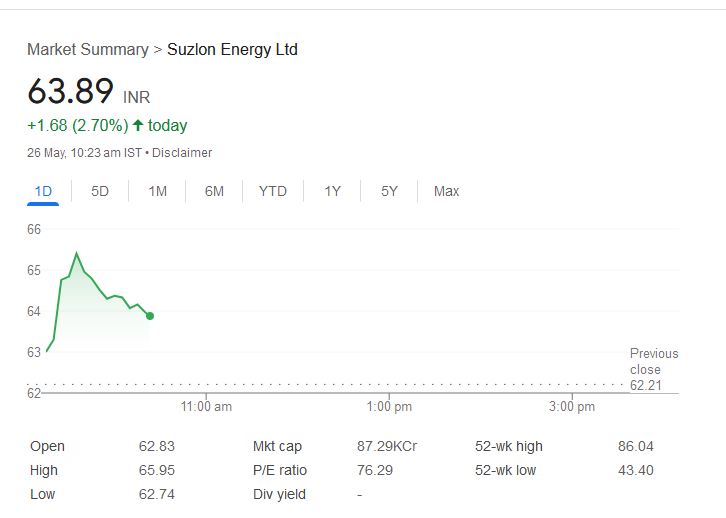This screenshot has height=518, width=726.
Task: Select the YTD range tab
Action: pos(273,191)
